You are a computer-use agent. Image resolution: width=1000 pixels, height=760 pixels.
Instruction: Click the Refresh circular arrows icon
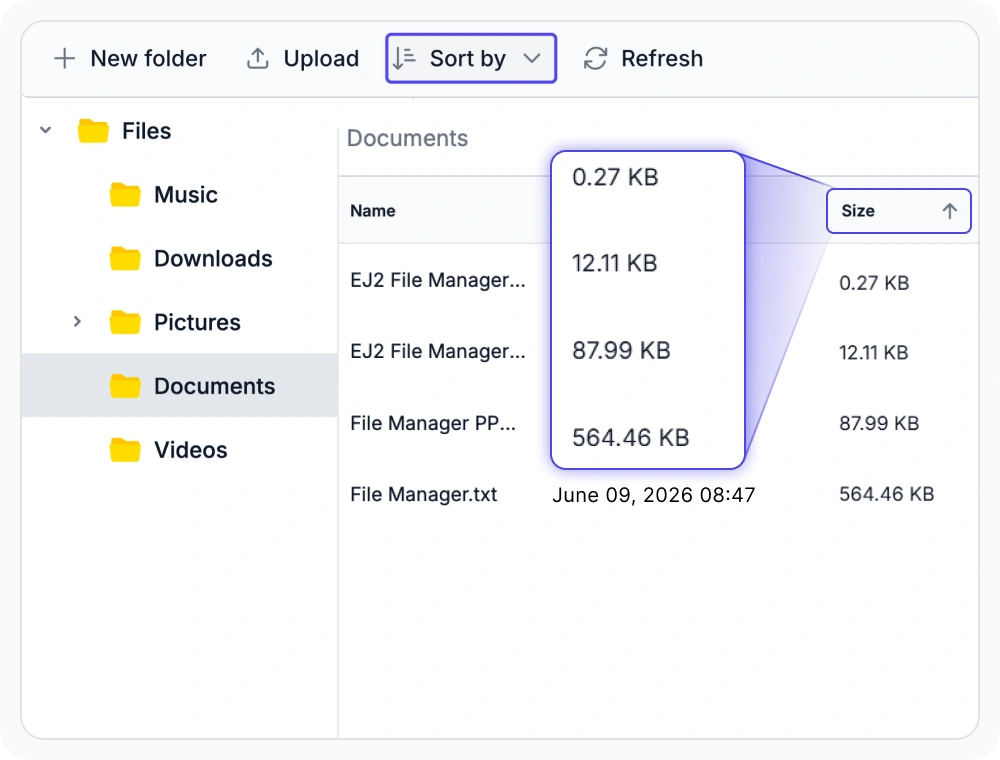tap(596, 59)
